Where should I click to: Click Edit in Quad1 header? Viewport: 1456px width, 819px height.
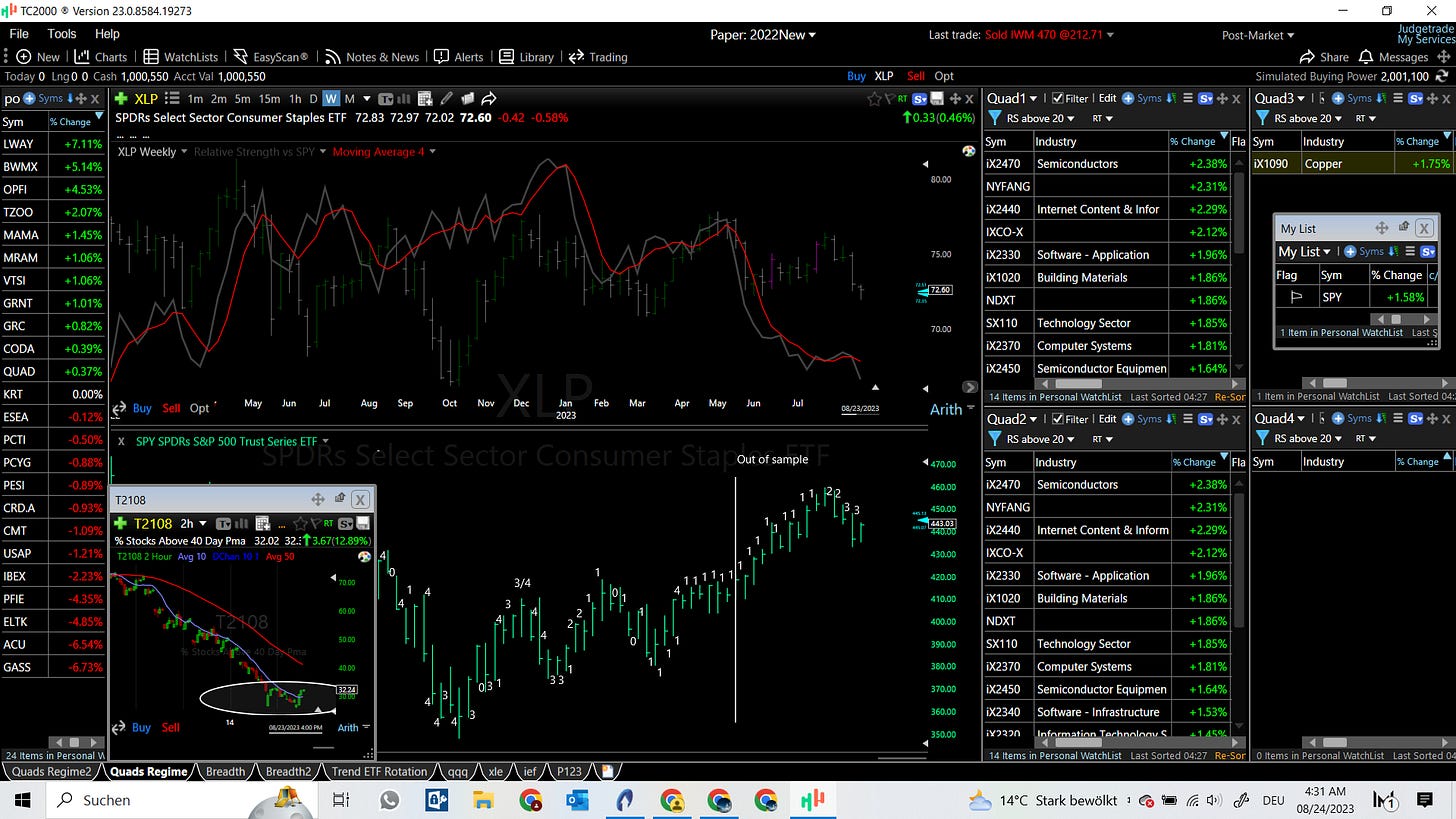1107,98
